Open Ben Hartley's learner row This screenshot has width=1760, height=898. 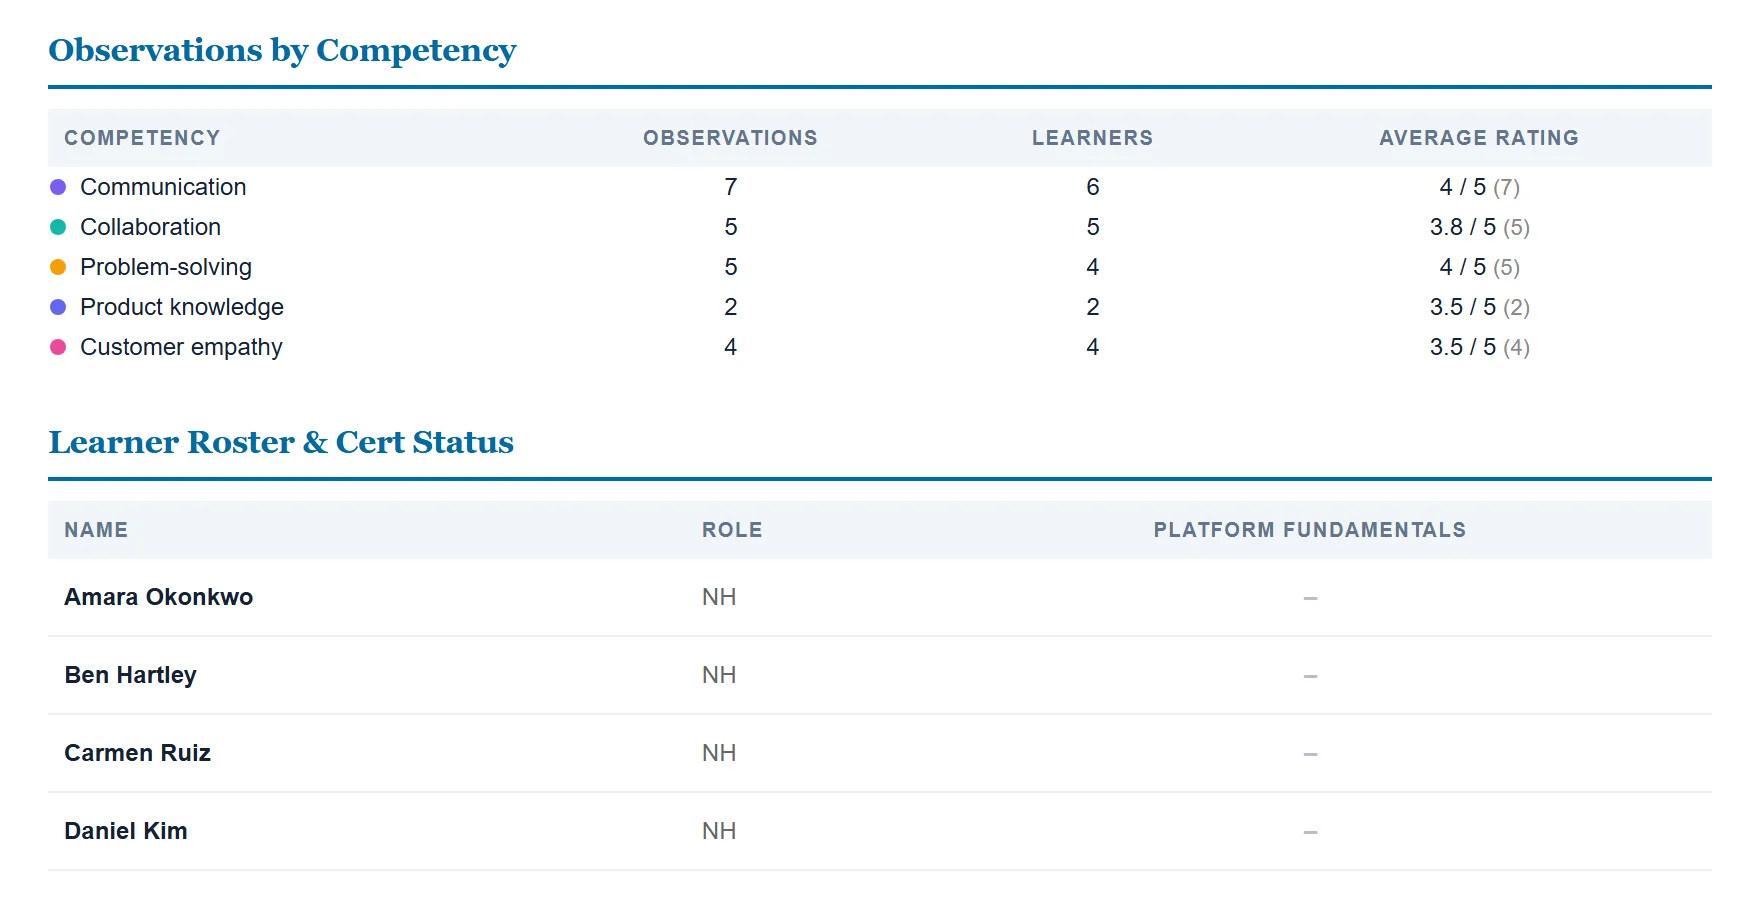click(880, 675)
